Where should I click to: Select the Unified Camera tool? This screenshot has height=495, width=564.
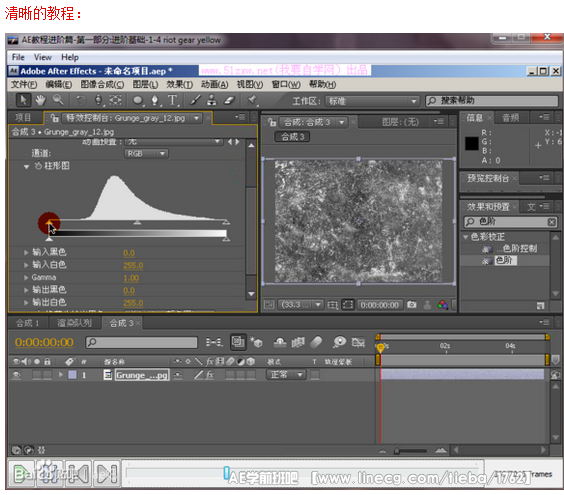[98, 100]
